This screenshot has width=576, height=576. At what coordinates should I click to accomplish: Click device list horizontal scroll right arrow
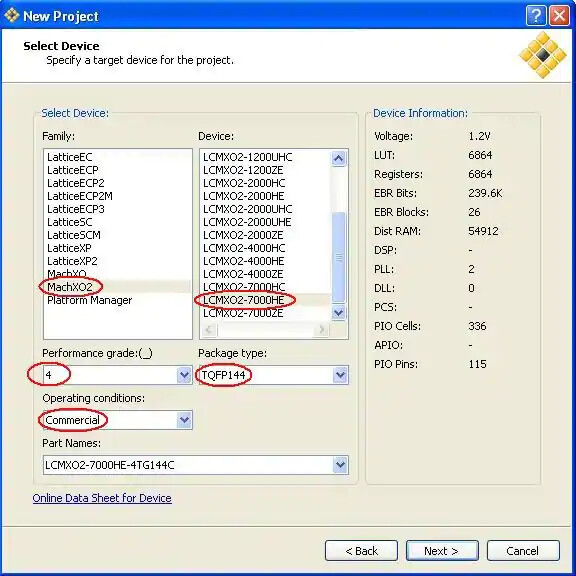[322, 330]
